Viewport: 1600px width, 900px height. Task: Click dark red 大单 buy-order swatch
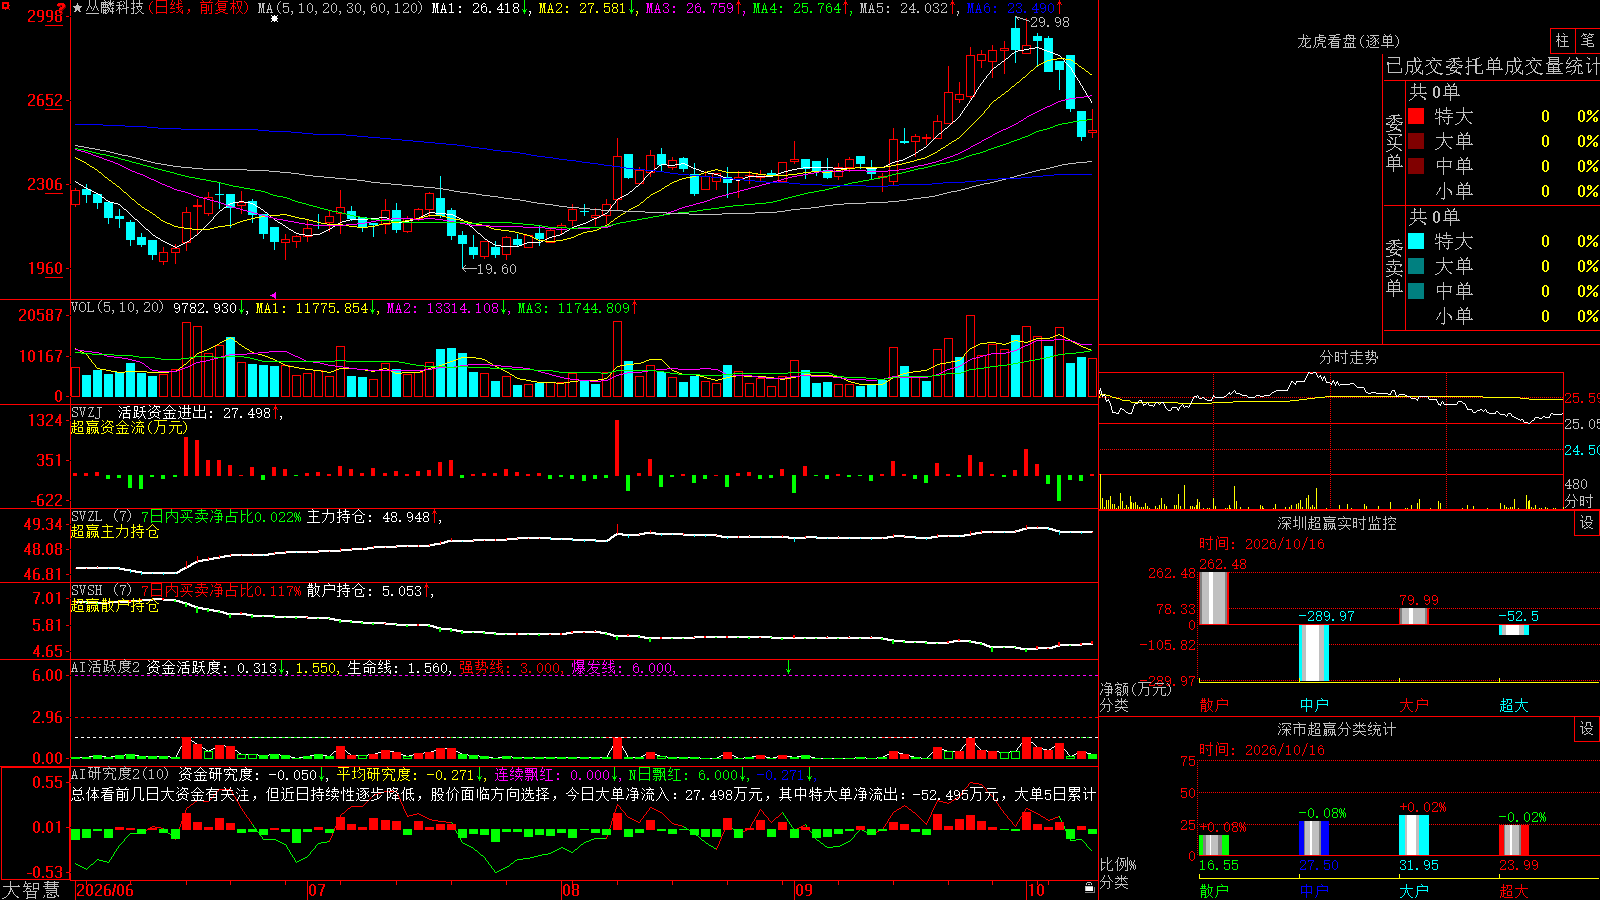[x=1416, y=141]
